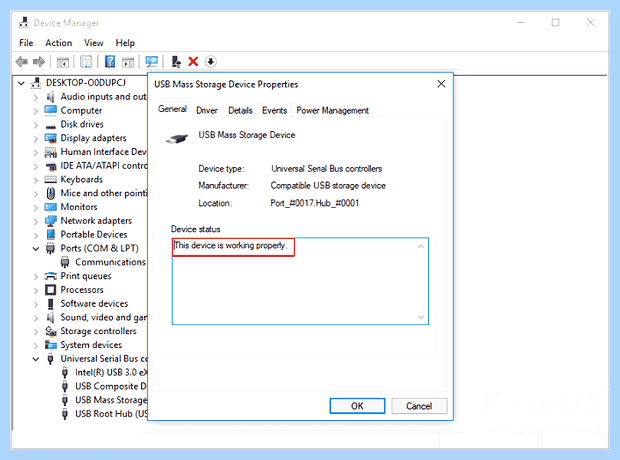The width and height of the screenshot is (620, 460).
Task: Click the Device status scroll down arrow
Action: (x=421, y=317)
